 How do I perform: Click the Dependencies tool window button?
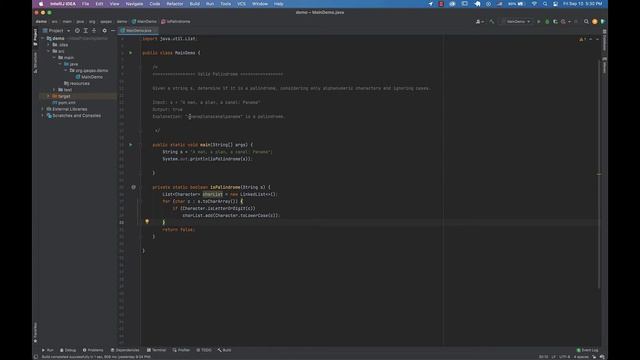coord(125,350)
